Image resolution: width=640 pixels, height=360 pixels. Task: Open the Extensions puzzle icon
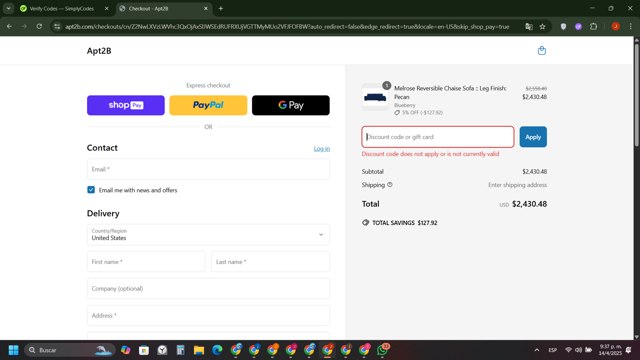click(x=593, y=27)
